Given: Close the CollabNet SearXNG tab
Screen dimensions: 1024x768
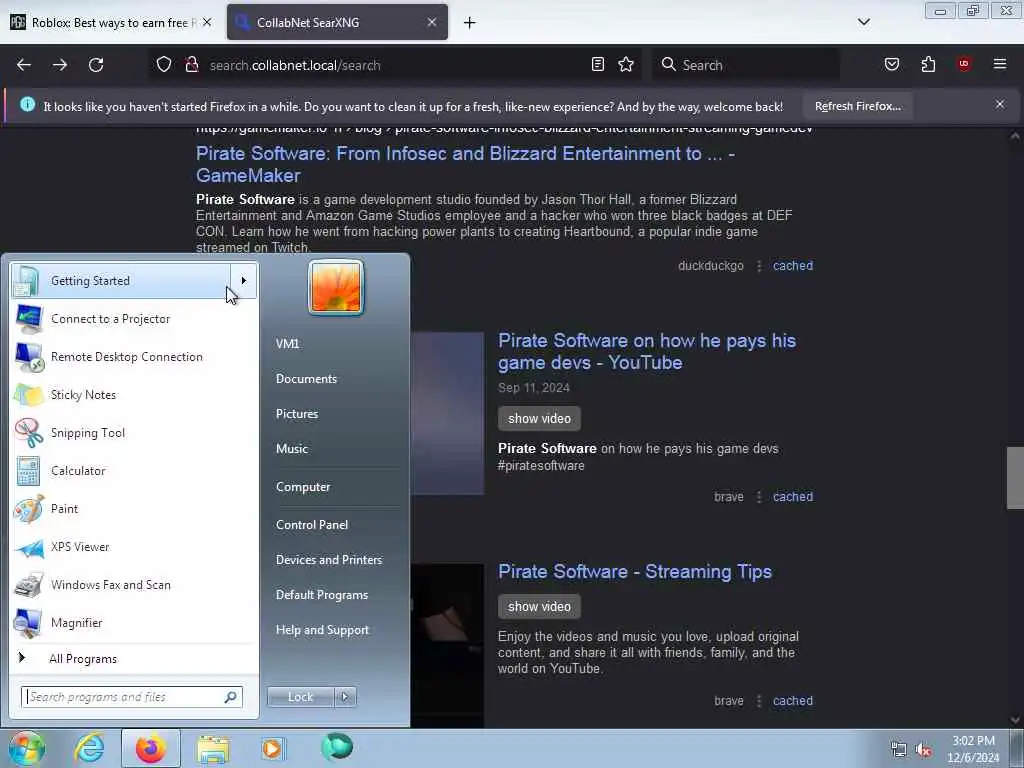Looking at the screenshot, I should (432, 22).
